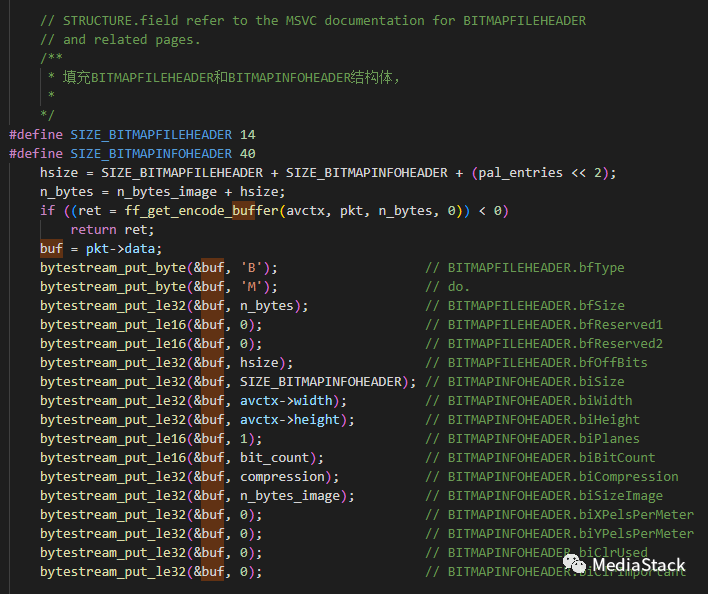708x594 pixels.
Task: Click the value 14 in the #define line
Action: [247, 135]
